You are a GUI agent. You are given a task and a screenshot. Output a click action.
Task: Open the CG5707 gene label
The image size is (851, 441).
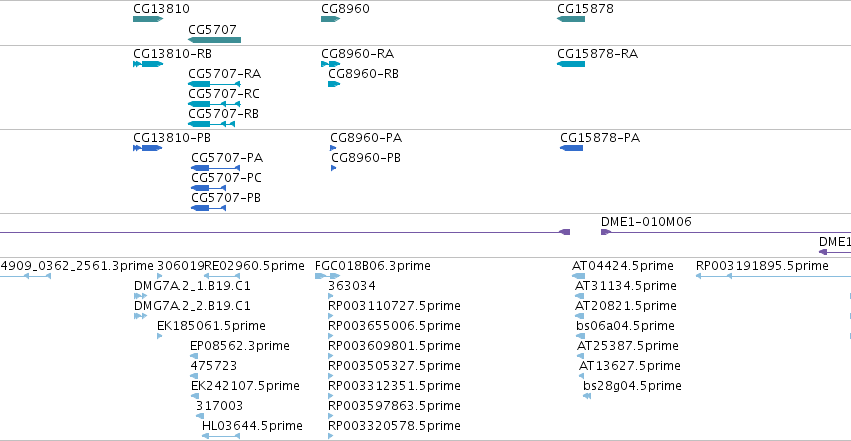click(x=212, y=29)
